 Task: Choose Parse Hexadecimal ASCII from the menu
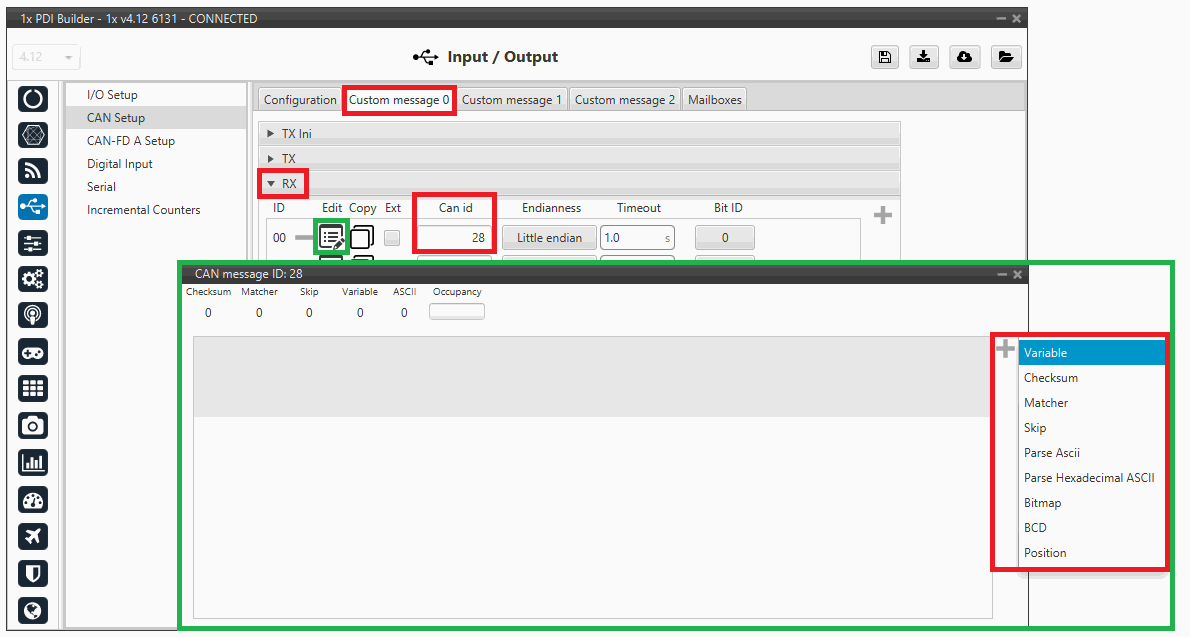tap(1091, 478)
